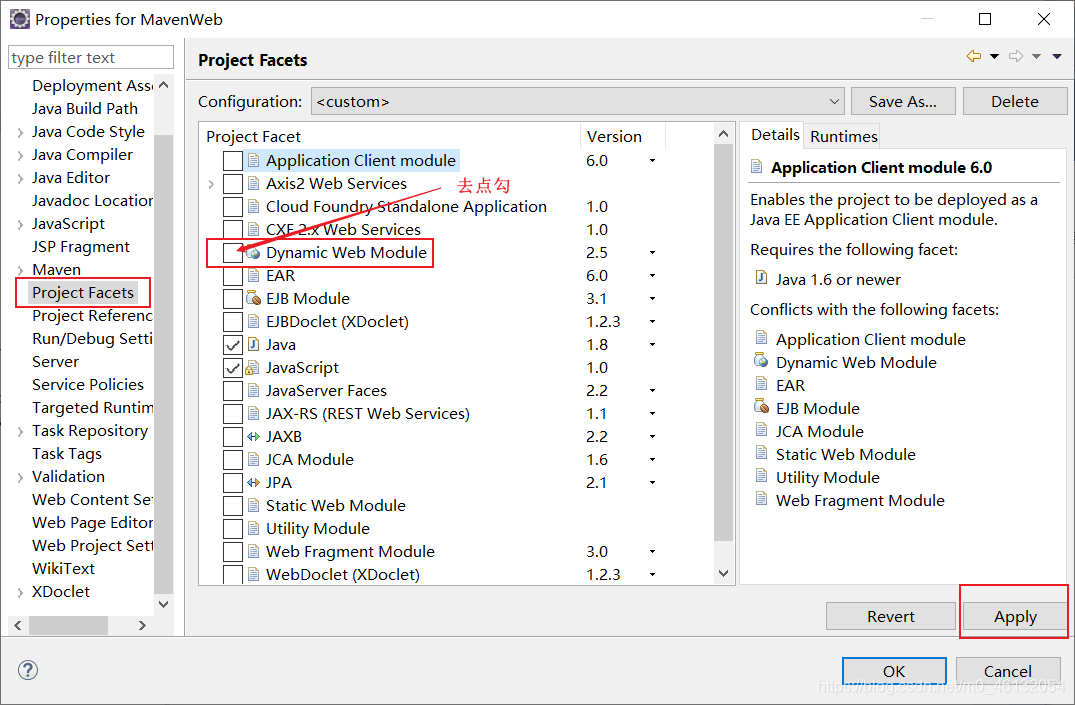Click the back navigation arrow icon

pos(973,57)
